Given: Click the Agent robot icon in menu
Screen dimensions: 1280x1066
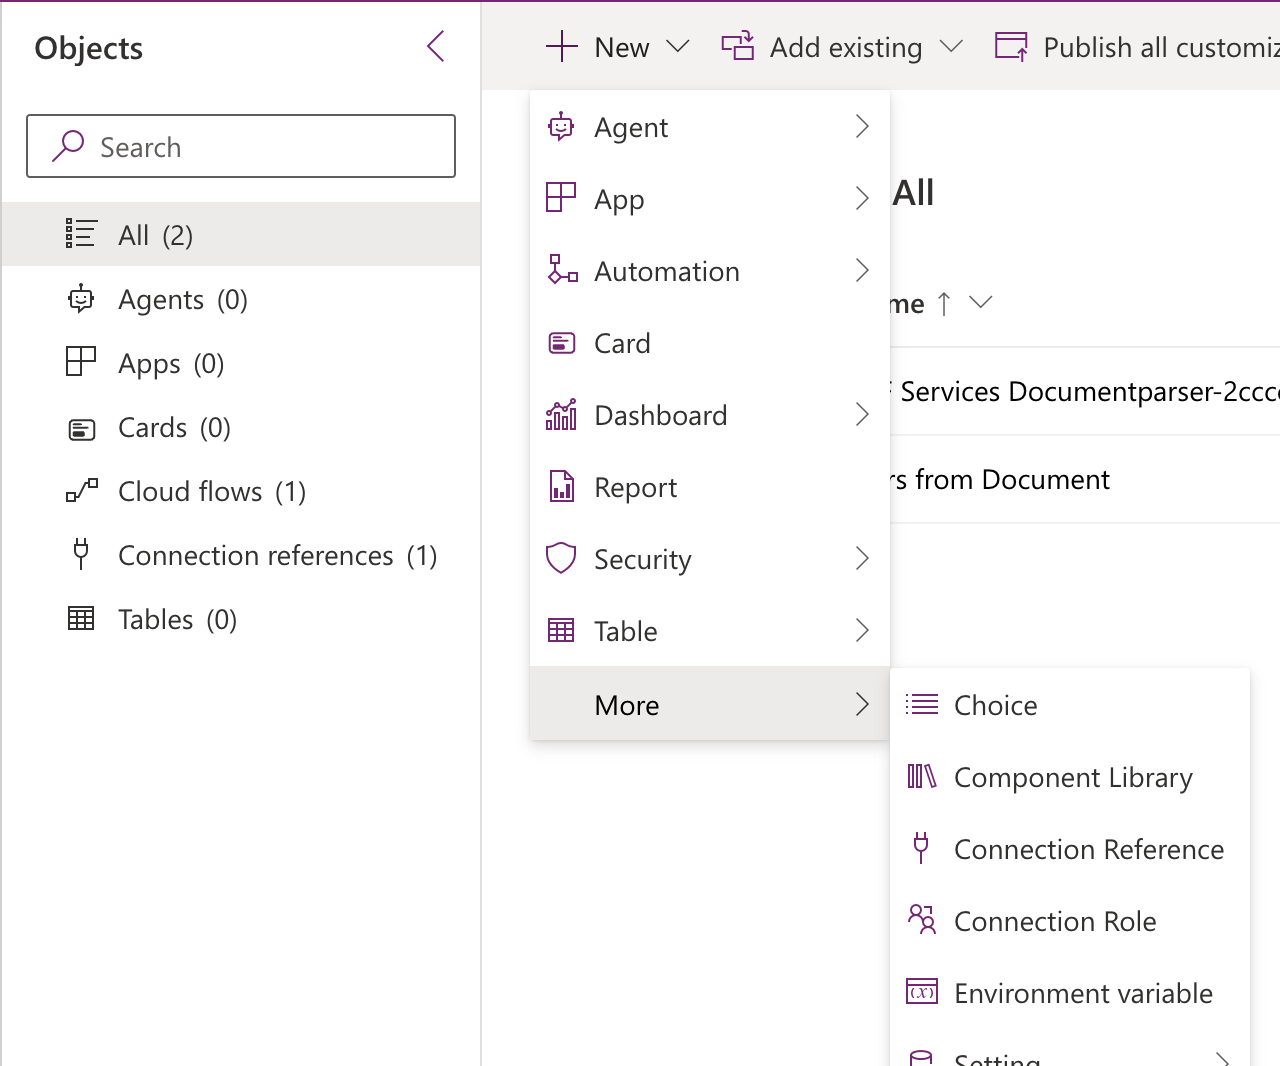Looking at the screenshot, I should point(561,127).
